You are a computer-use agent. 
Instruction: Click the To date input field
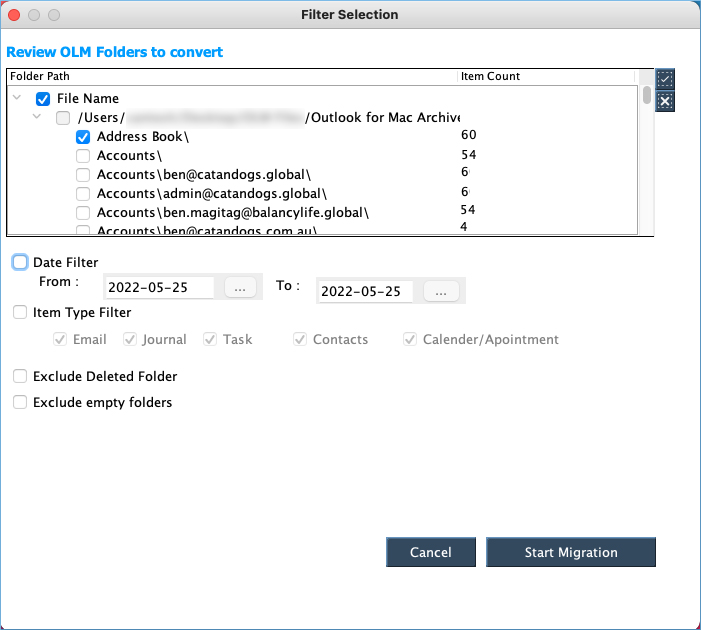(366, 291)
